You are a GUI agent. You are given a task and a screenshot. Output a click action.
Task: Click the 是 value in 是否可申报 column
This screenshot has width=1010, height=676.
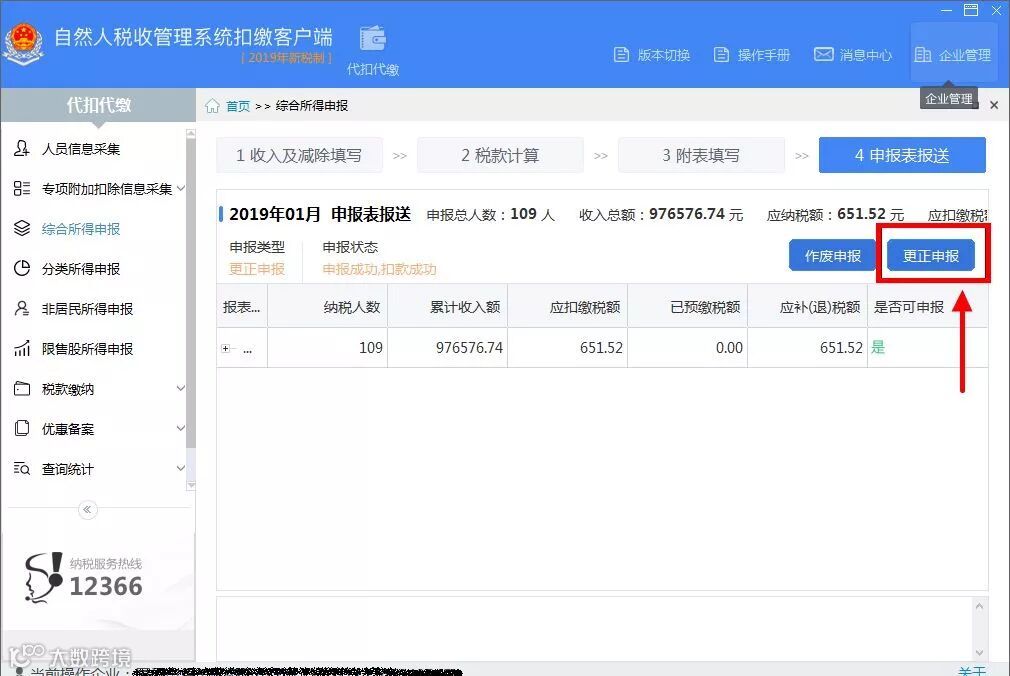878,347
